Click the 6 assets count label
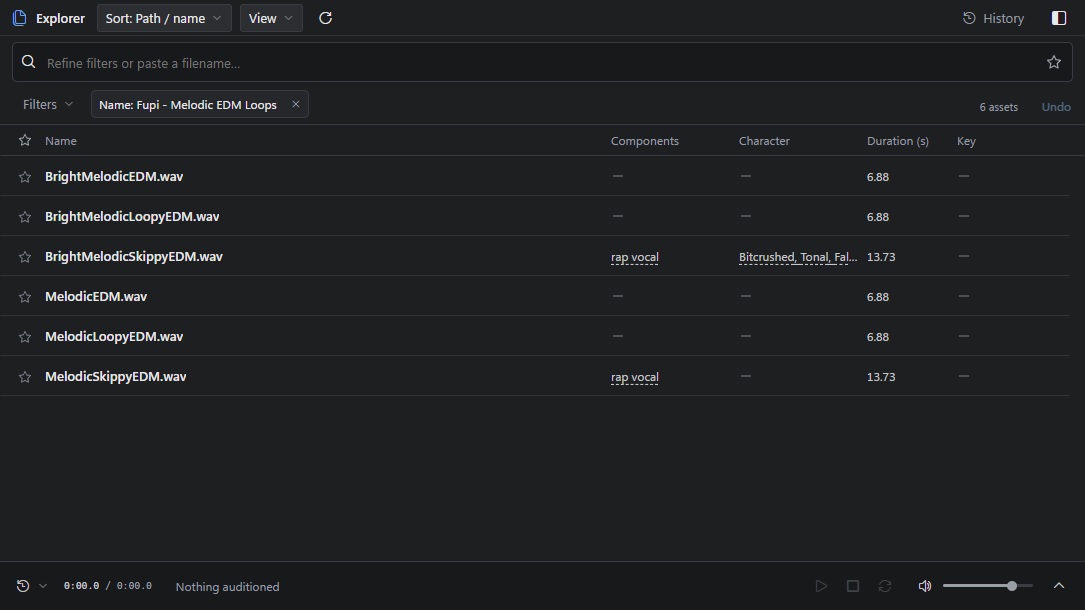The width and height of the screenshot is (1085, 610). (999, 107)
